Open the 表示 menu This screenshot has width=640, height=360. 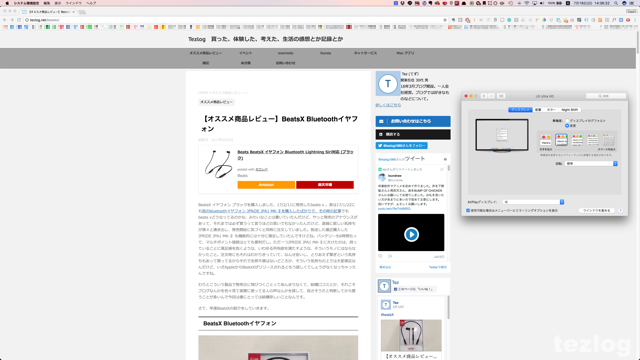click(58, 3)
